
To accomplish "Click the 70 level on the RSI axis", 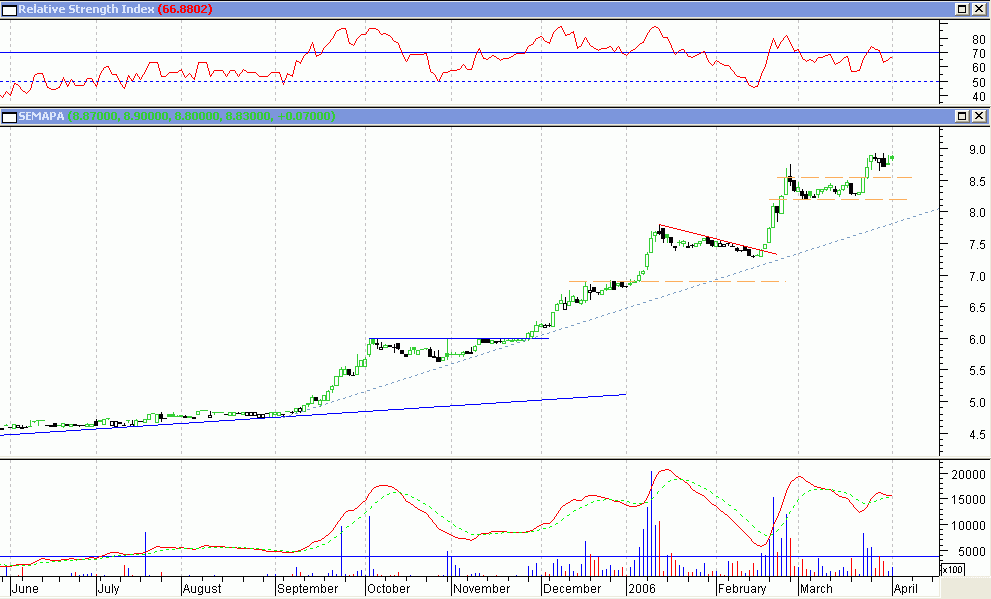I will pos(979,54).
